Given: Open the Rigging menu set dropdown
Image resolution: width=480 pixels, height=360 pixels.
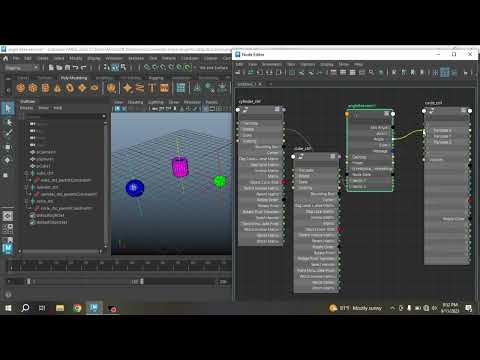Looking at the screenshot, I should (21, 68).
